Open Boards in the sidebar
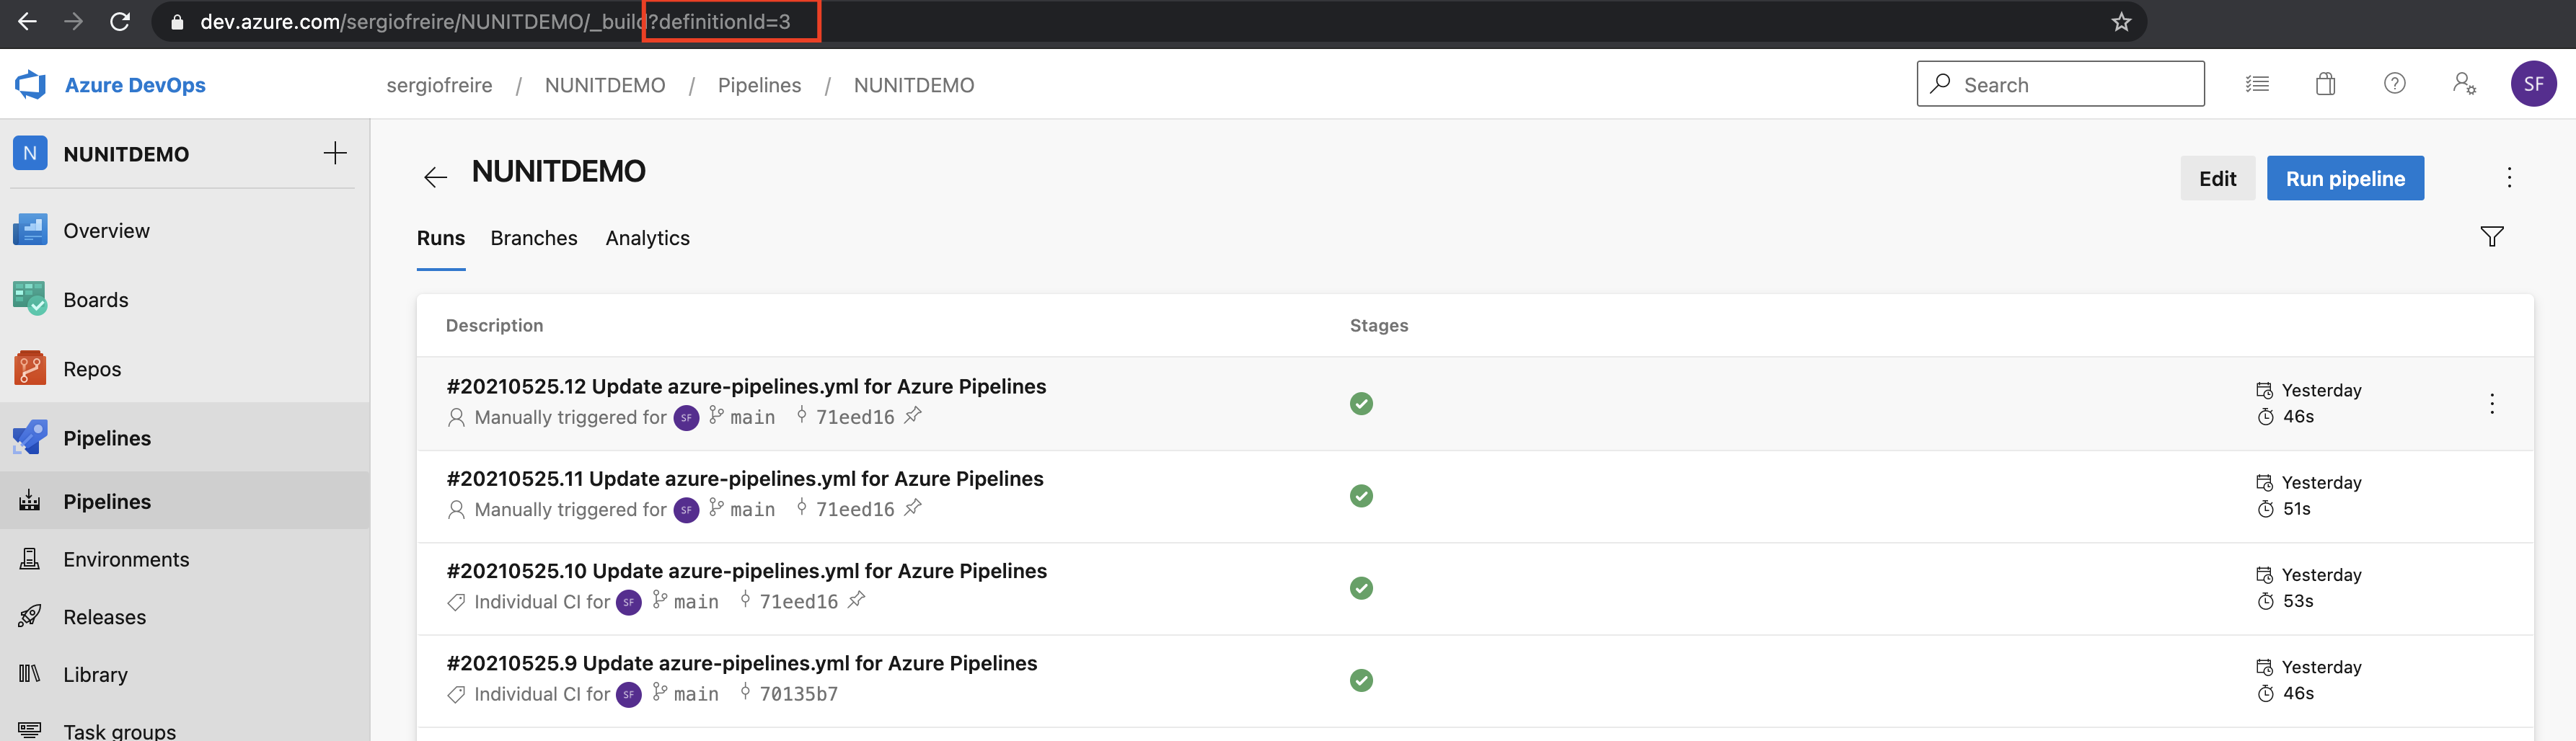The height and width of the screenshot is (741, 2576). [185, 300]
